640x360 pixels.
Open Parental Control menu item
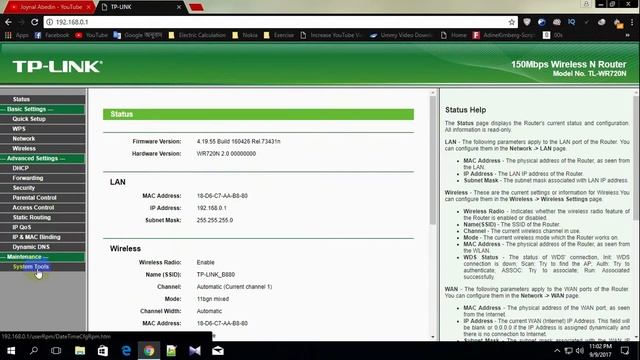click(34, 197)
